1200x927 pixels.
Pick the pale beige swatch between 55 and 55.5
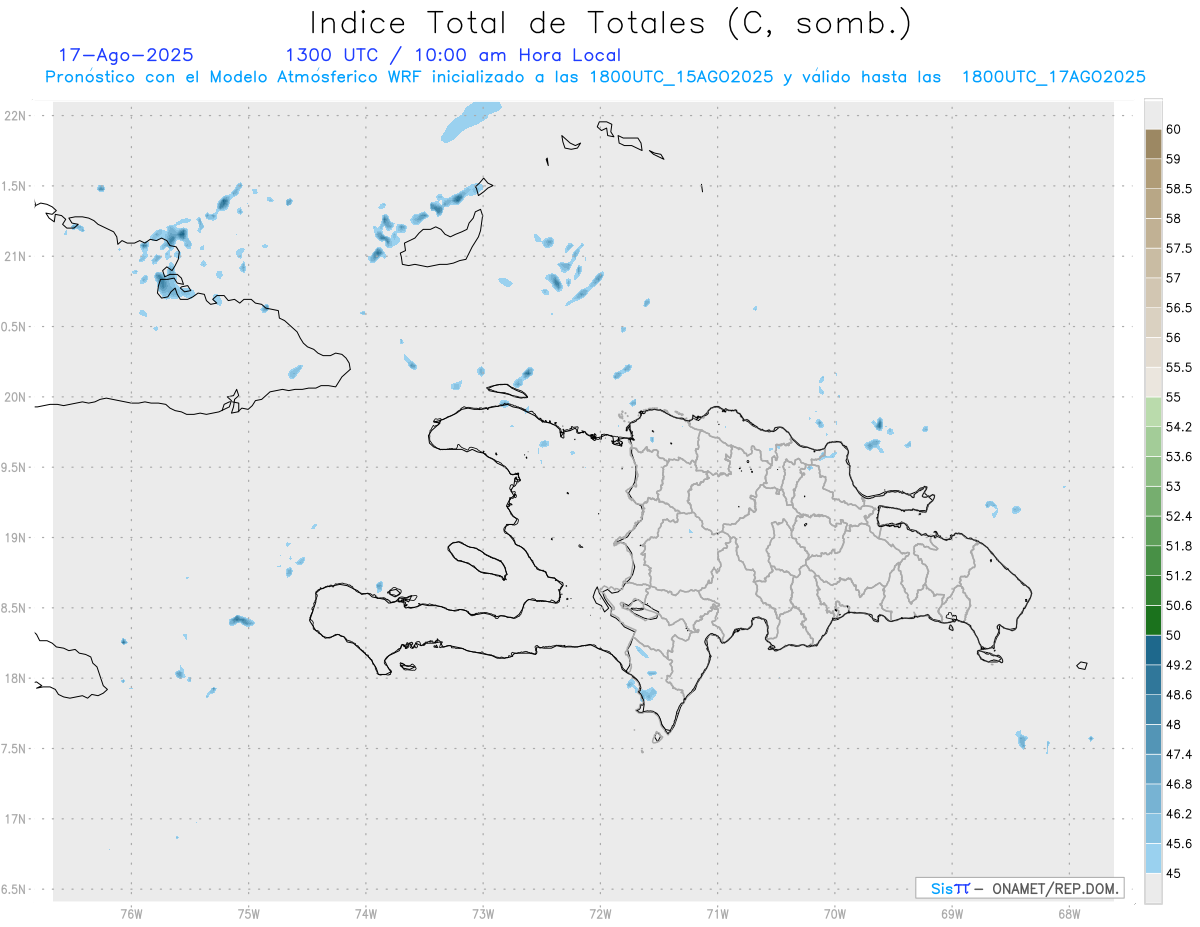[x=1153, y=383]
